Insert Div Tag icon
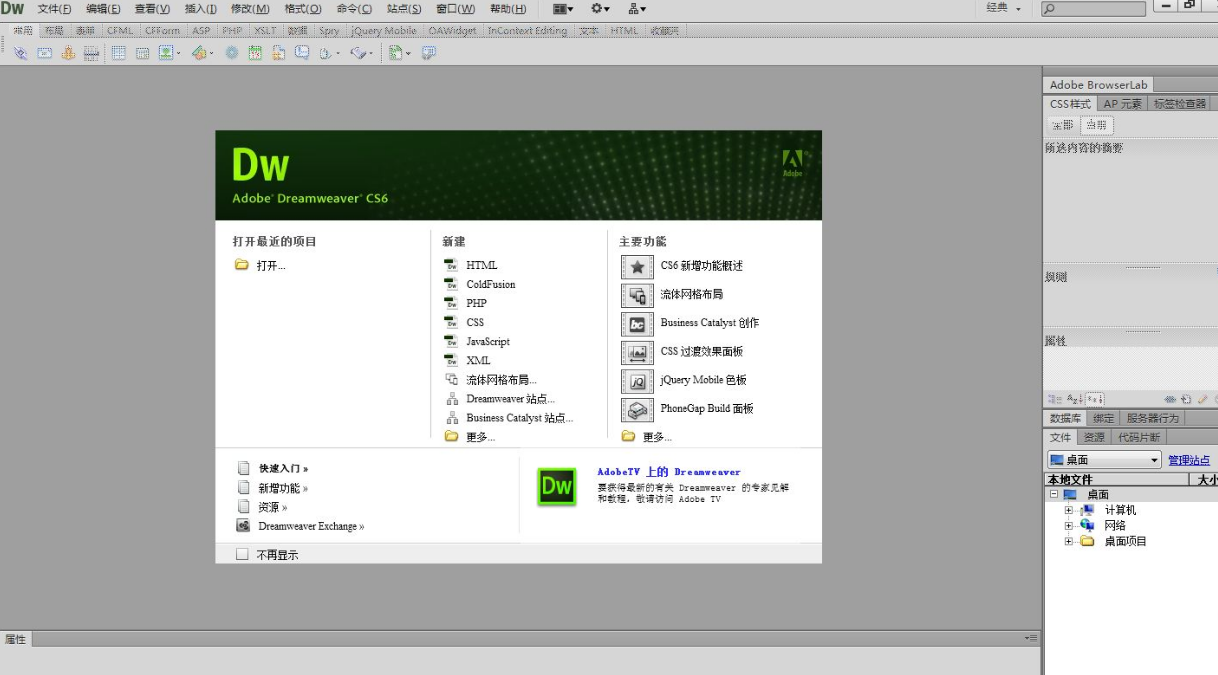The height and width of the screenshot is (675, 1218). tap(142, 53)
